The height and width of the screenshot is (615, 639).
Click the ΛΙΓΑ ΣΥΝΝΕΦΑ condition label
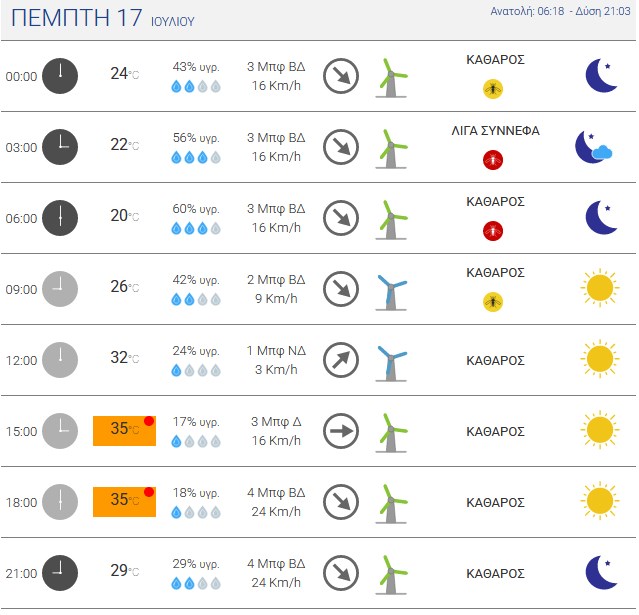496,131
